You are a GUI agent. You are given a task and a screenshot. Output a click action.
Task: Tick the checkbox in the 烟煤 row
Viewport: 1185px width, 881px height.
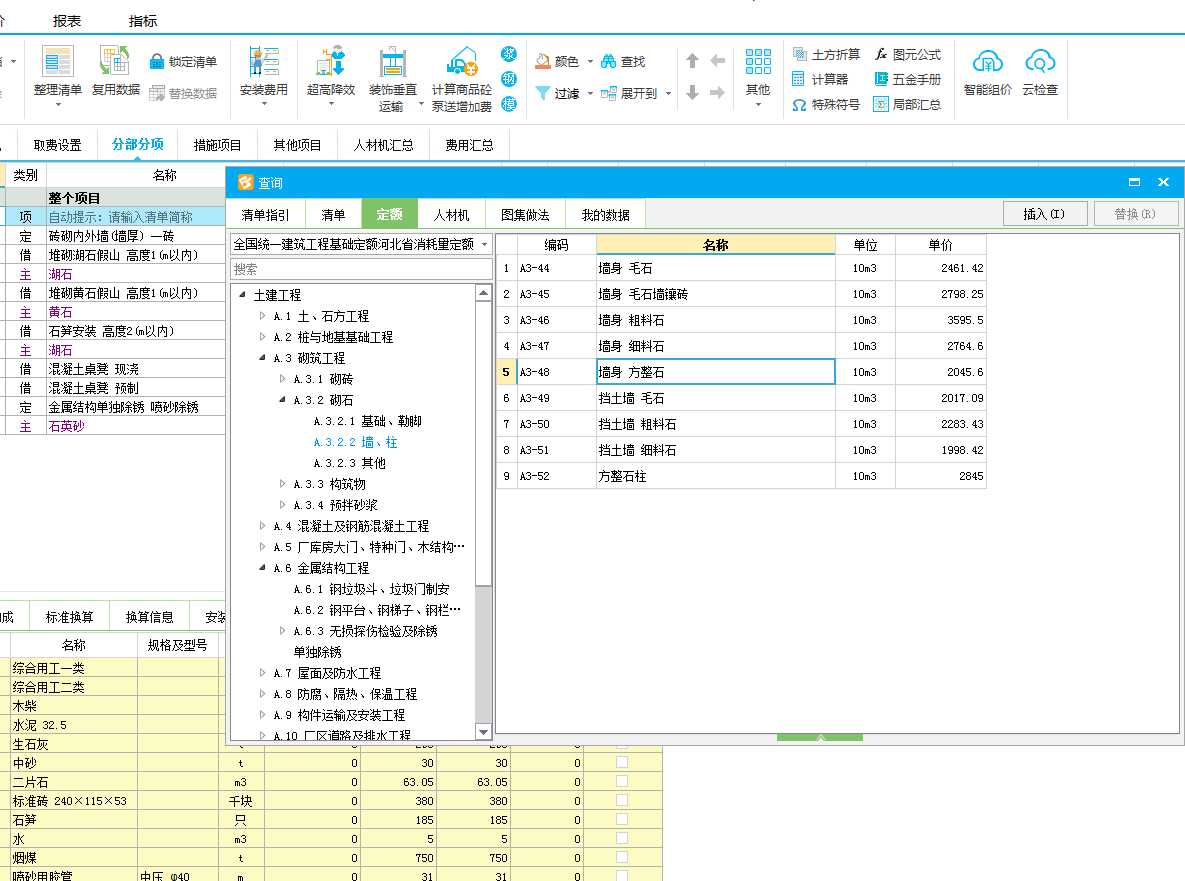click(622, 856)
